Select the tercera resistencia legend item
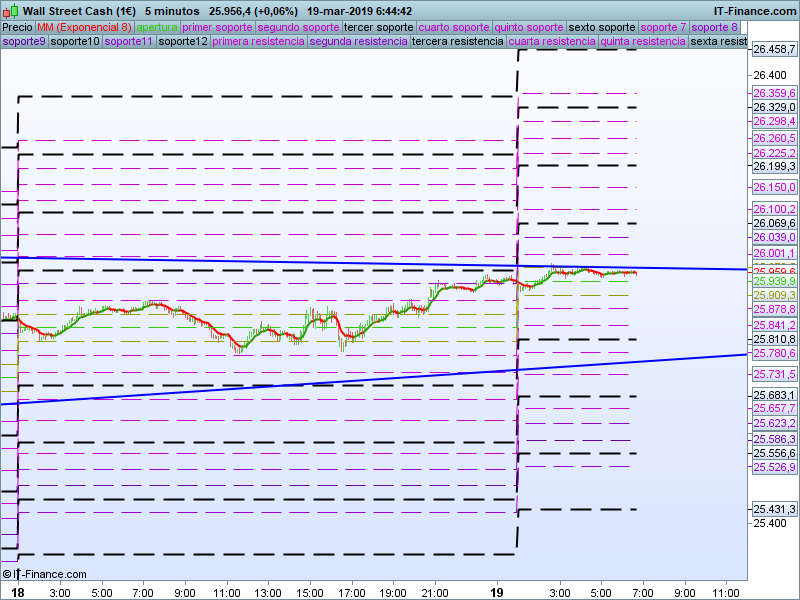This screenshot has width=800, height=600. tap(457, 41)
